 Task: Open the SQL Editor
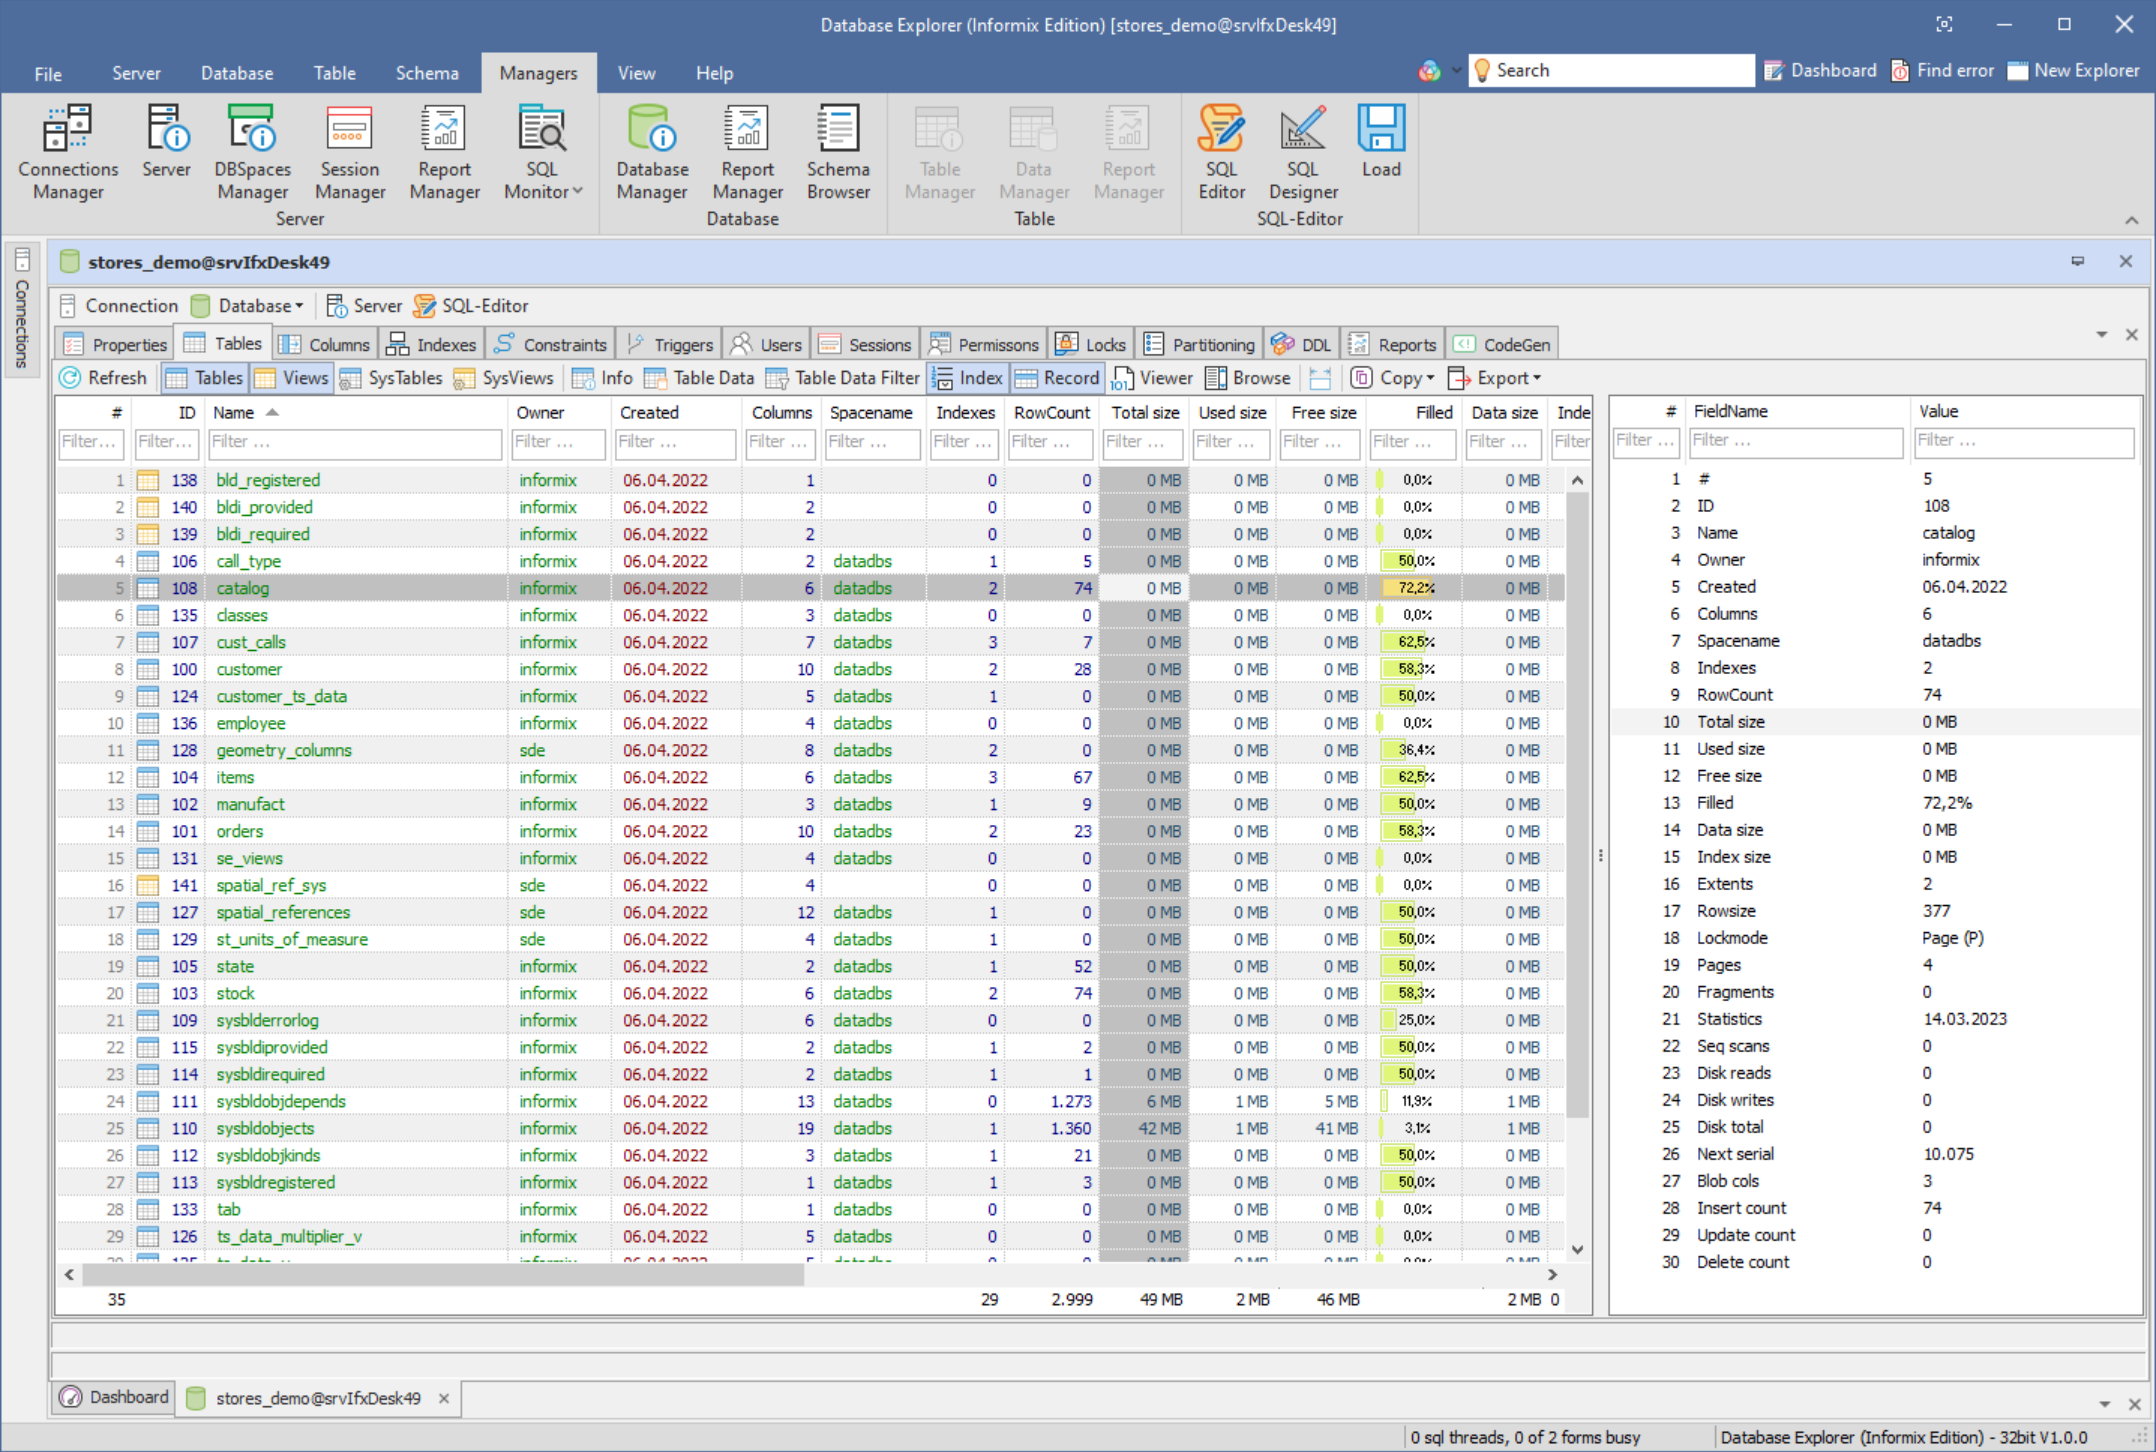coord(1221,153)
